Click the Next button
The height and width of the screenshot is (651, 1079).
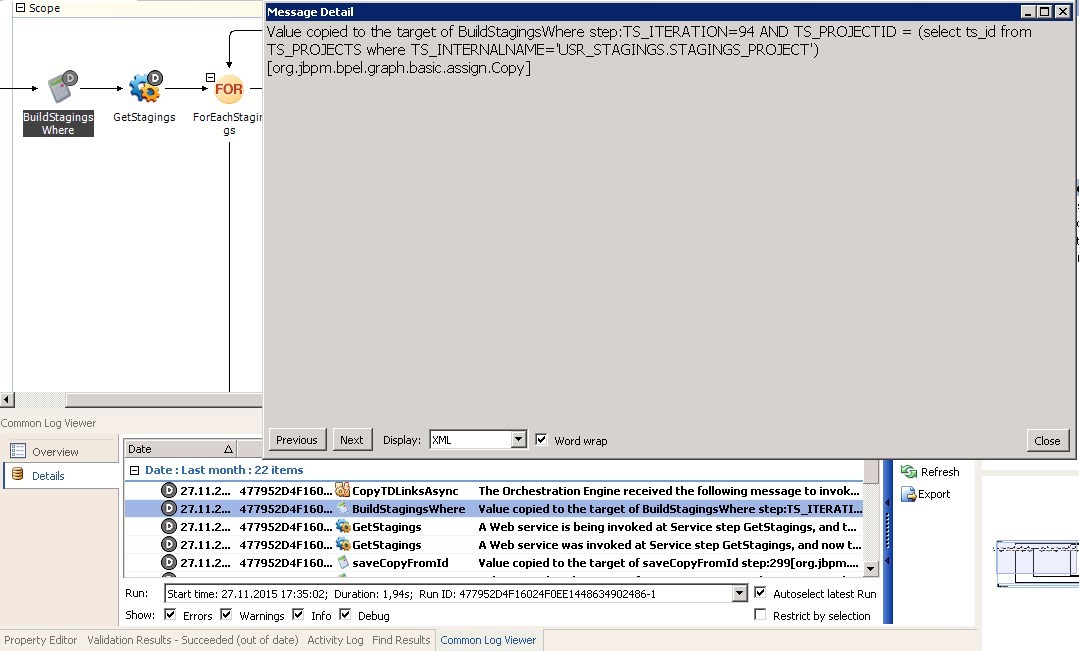point(351,440)
